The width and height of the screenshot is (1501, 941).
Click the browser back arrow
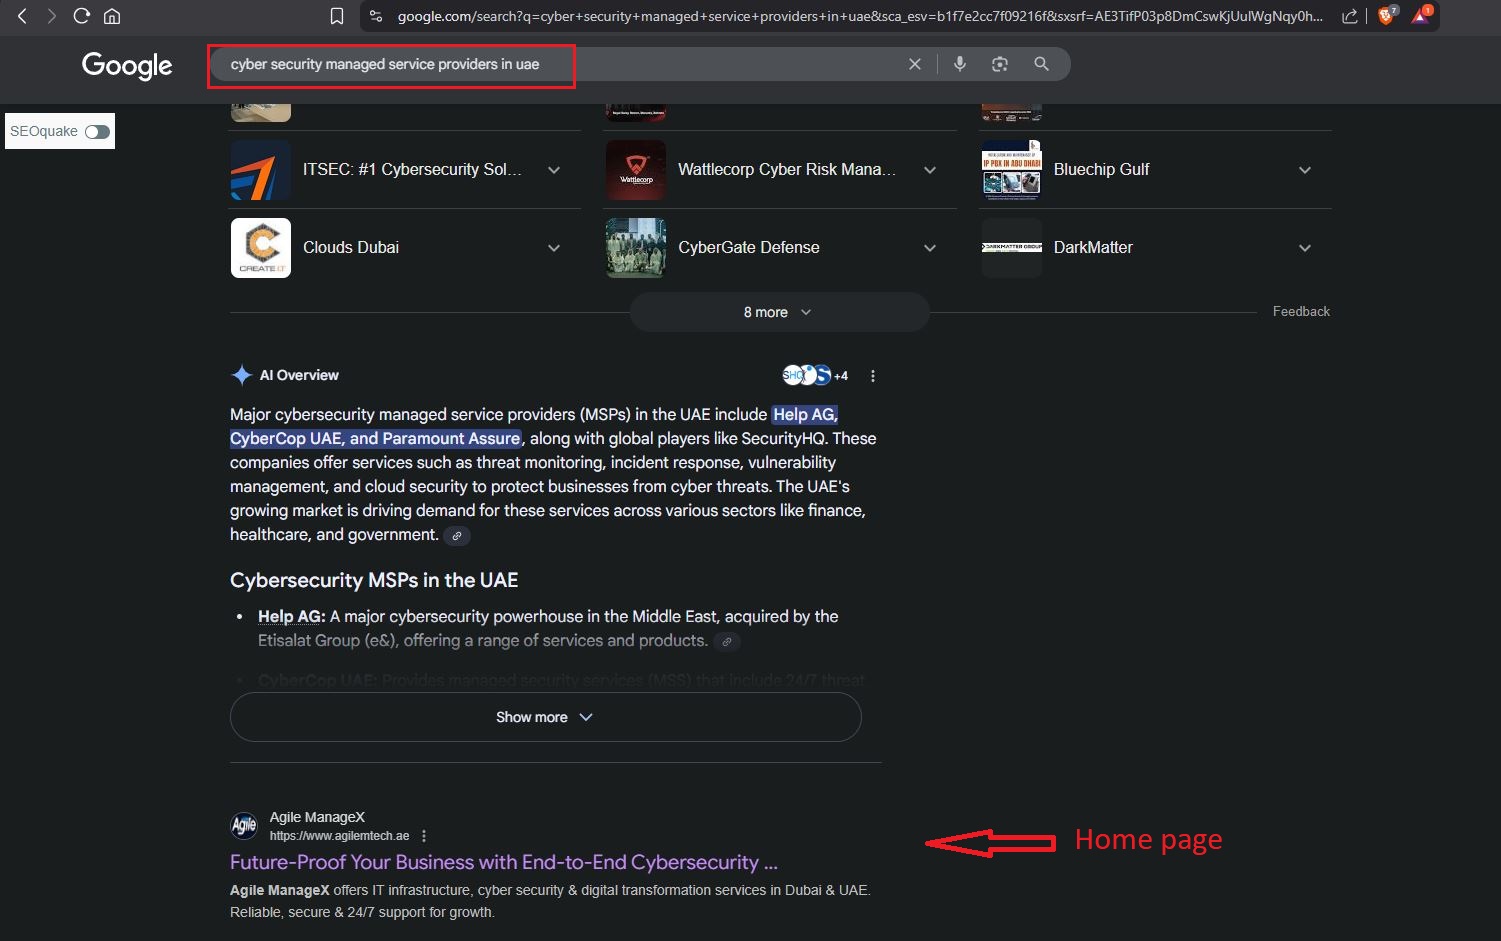point(22,16)
